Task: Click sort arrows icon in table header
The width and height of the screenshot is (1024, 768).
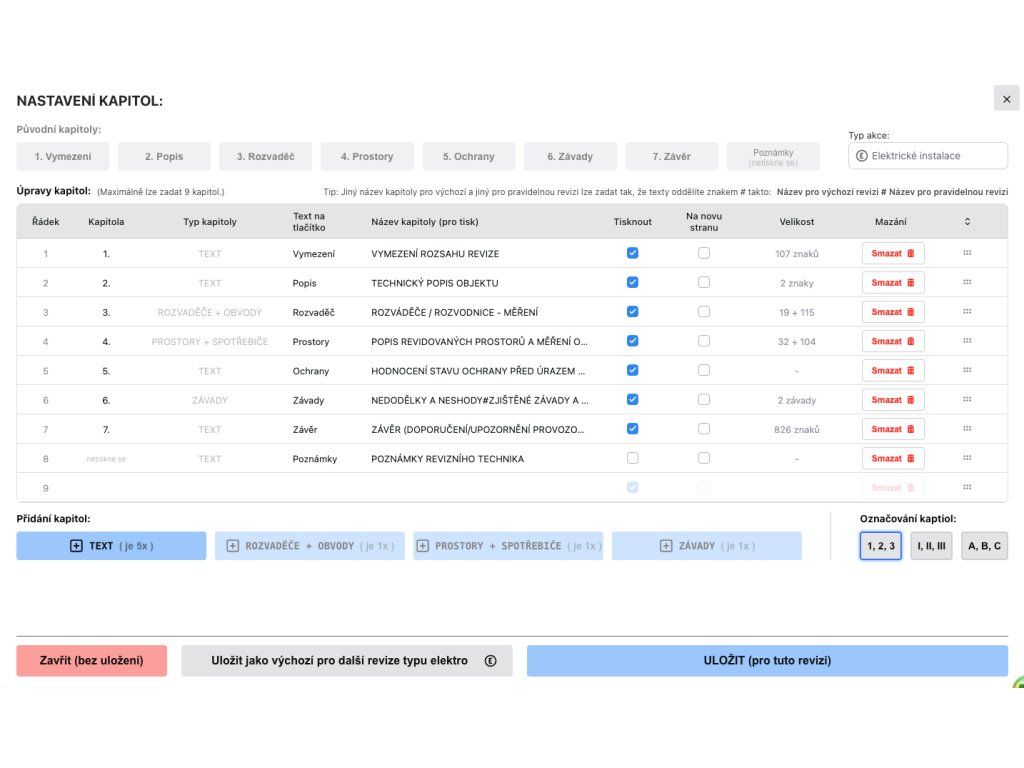Action: click(967, 222)
